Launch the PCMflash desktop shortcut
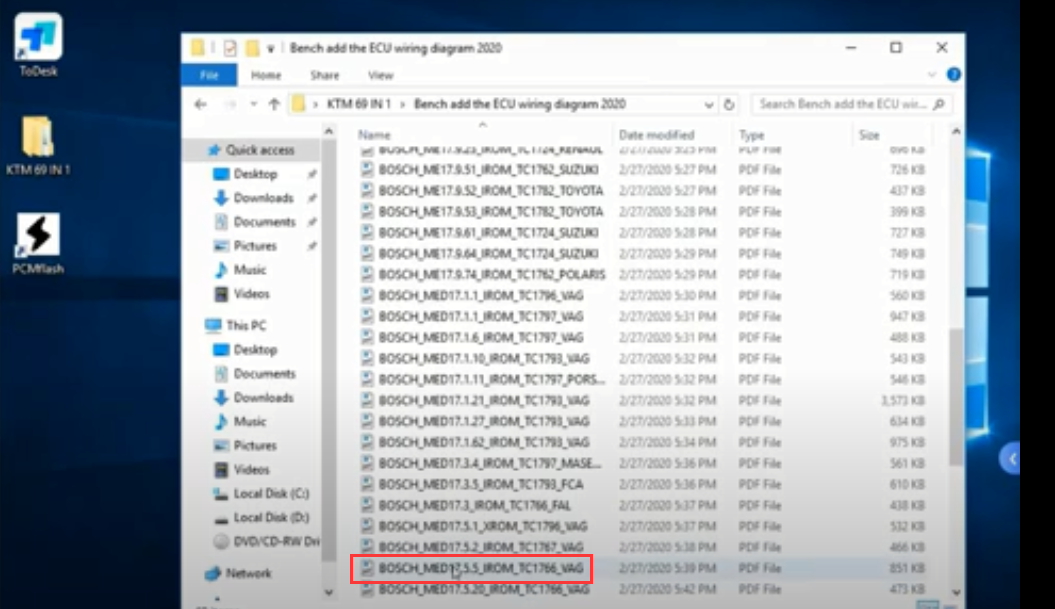 38,244
